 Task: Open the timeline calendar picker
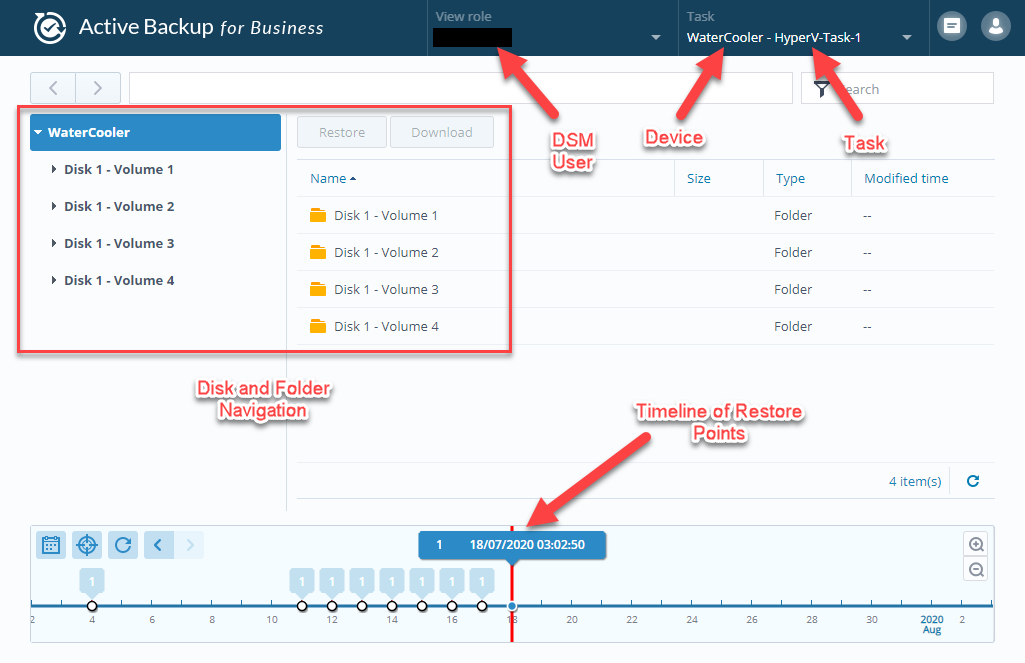(x=51, y=545)
